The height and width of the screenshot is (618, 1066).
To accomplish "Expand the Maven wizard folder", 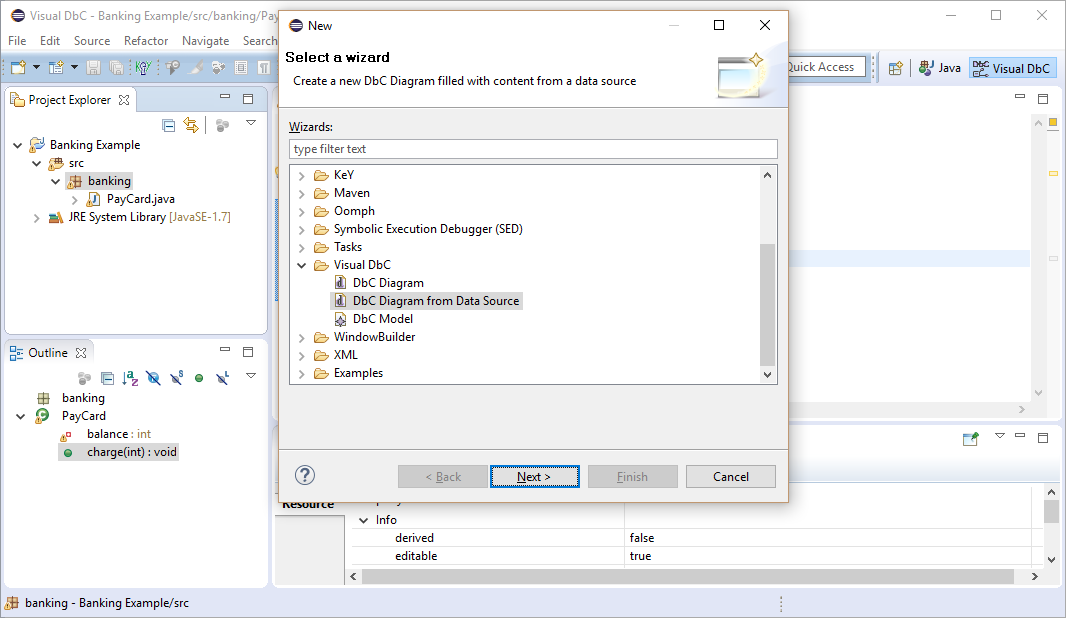I will (302, 194).
